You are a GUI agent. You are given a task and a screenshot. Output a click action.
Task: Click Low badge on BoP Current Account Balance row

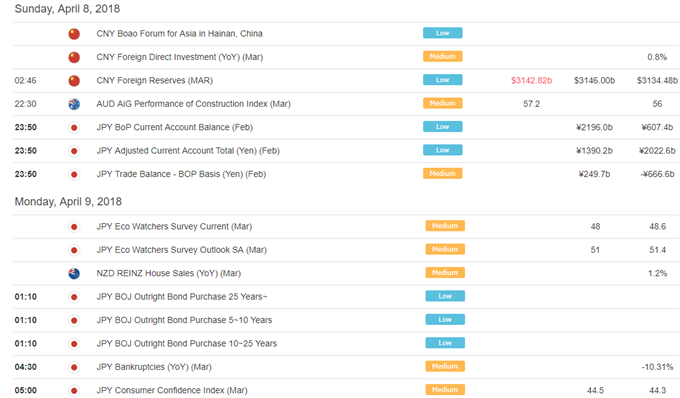click(x=443, y=127)
